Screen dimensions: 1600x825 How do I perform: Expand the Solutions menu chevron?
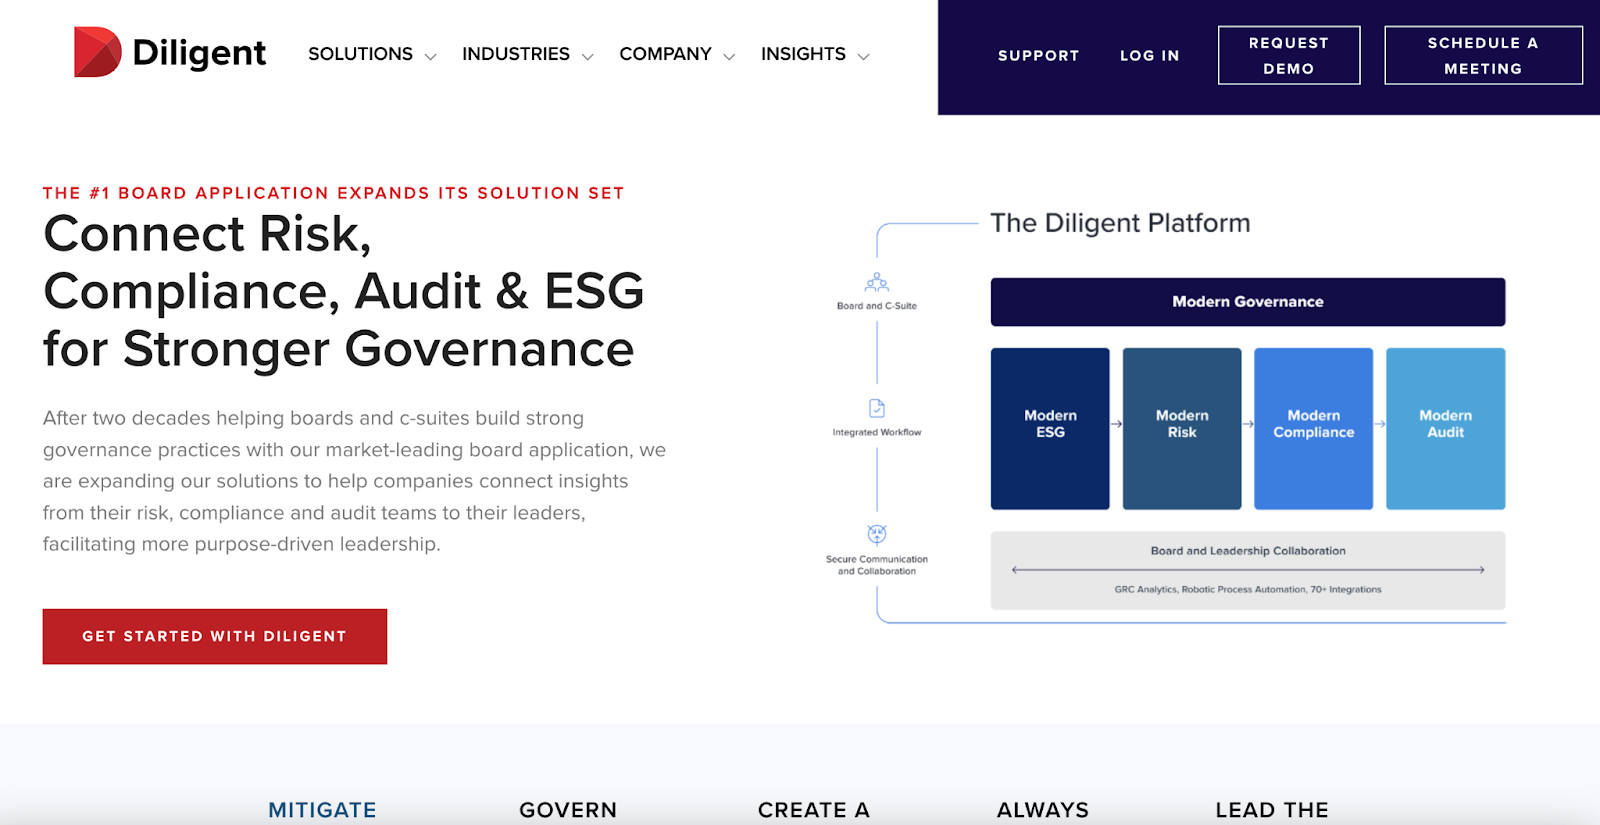click(430, 57)
